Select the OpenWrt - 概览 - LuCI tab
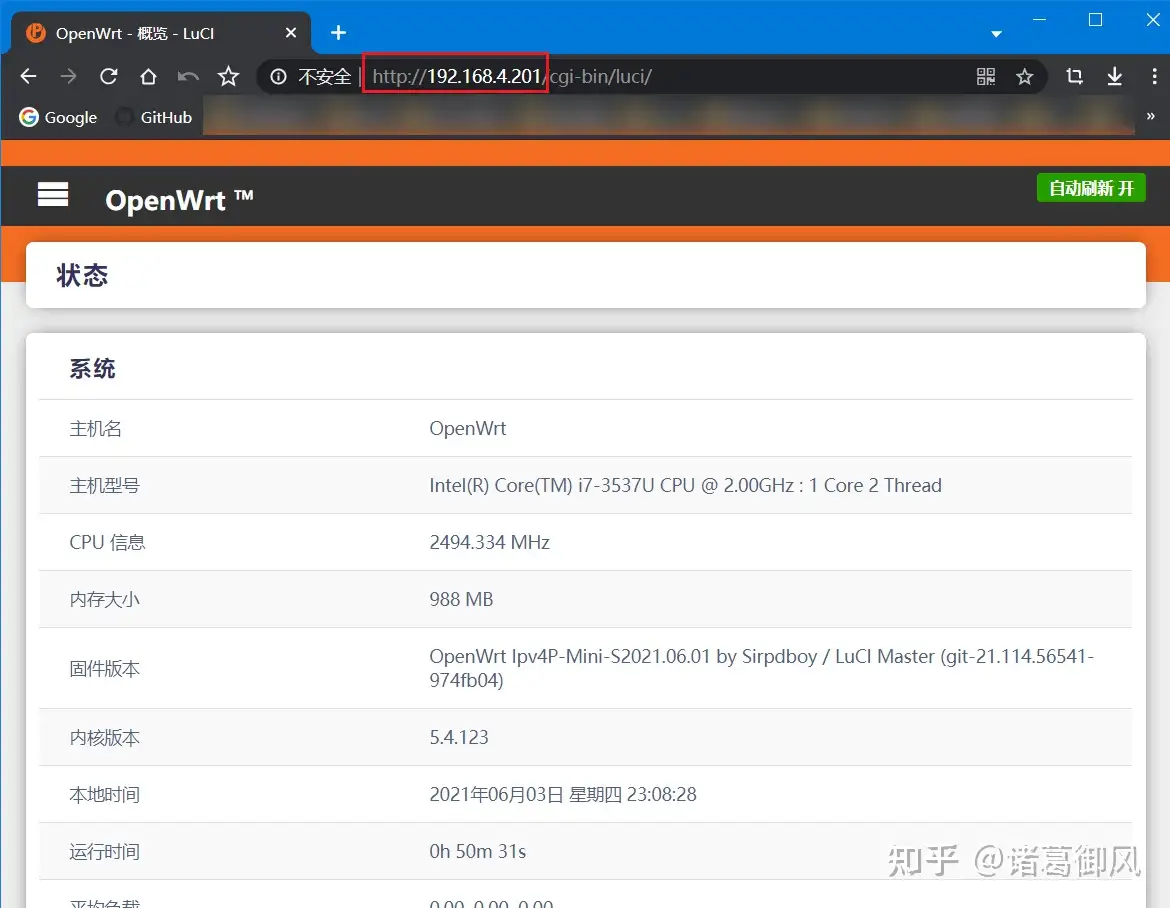 tap(160, 33)
